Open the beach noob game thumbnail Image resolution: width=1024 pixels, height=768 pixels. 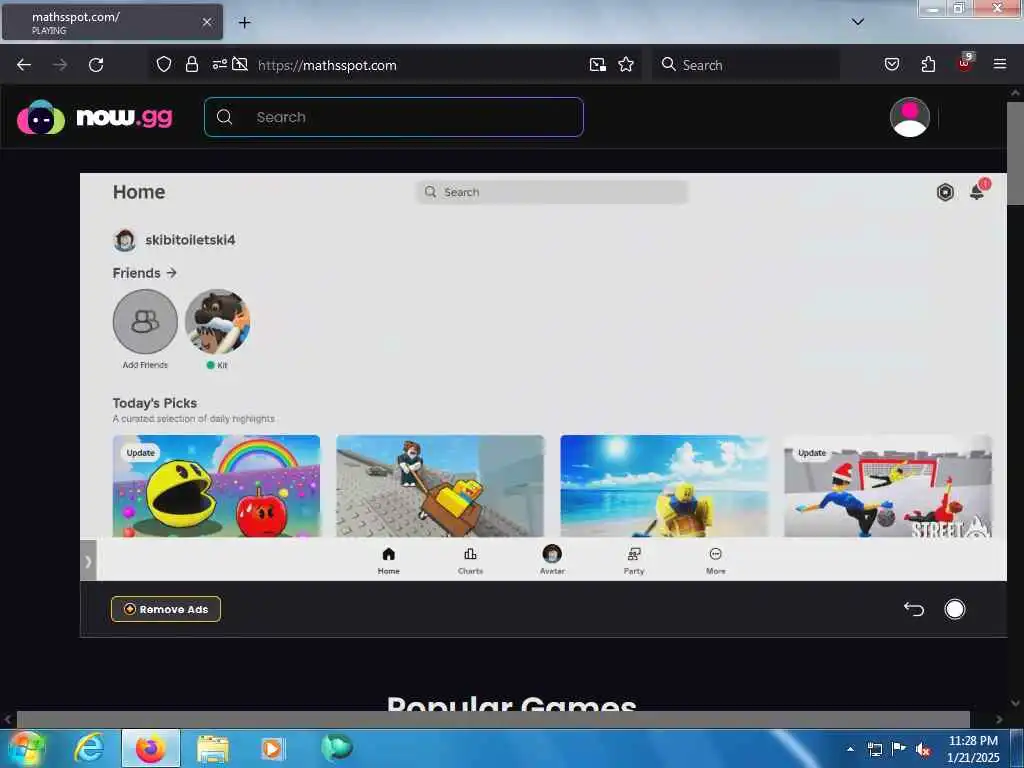(664, 486)
